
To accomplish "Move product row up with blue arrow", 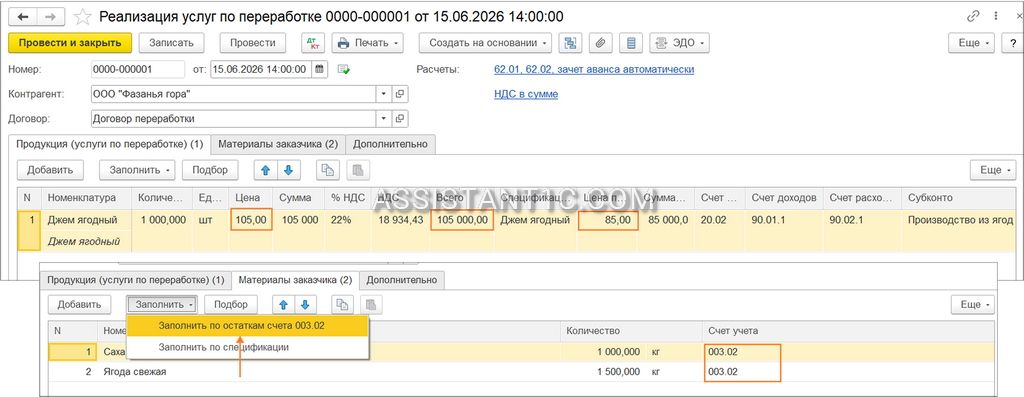I will pyautogui.click(x=264, y=170).
